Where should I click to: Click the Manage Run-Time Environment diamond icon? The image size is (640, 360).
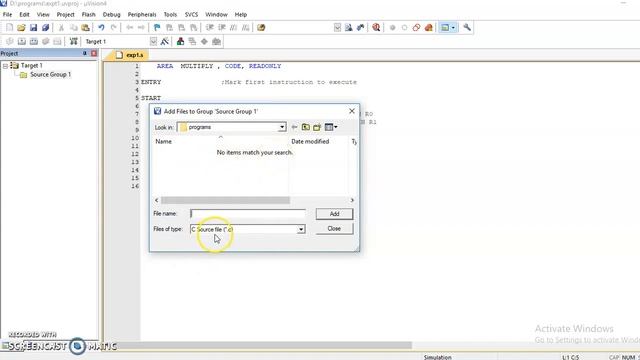(204, 42)
